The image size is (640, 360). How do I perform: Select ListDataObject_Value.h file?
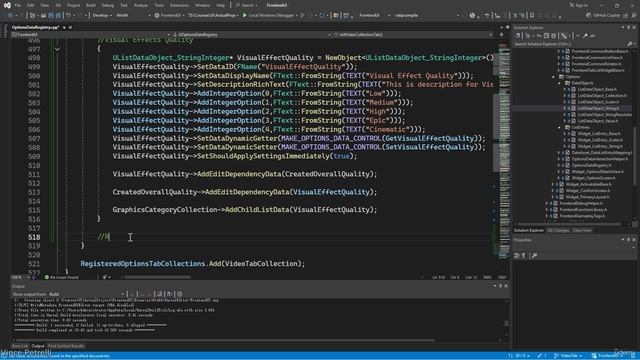(x=598, y=121)
